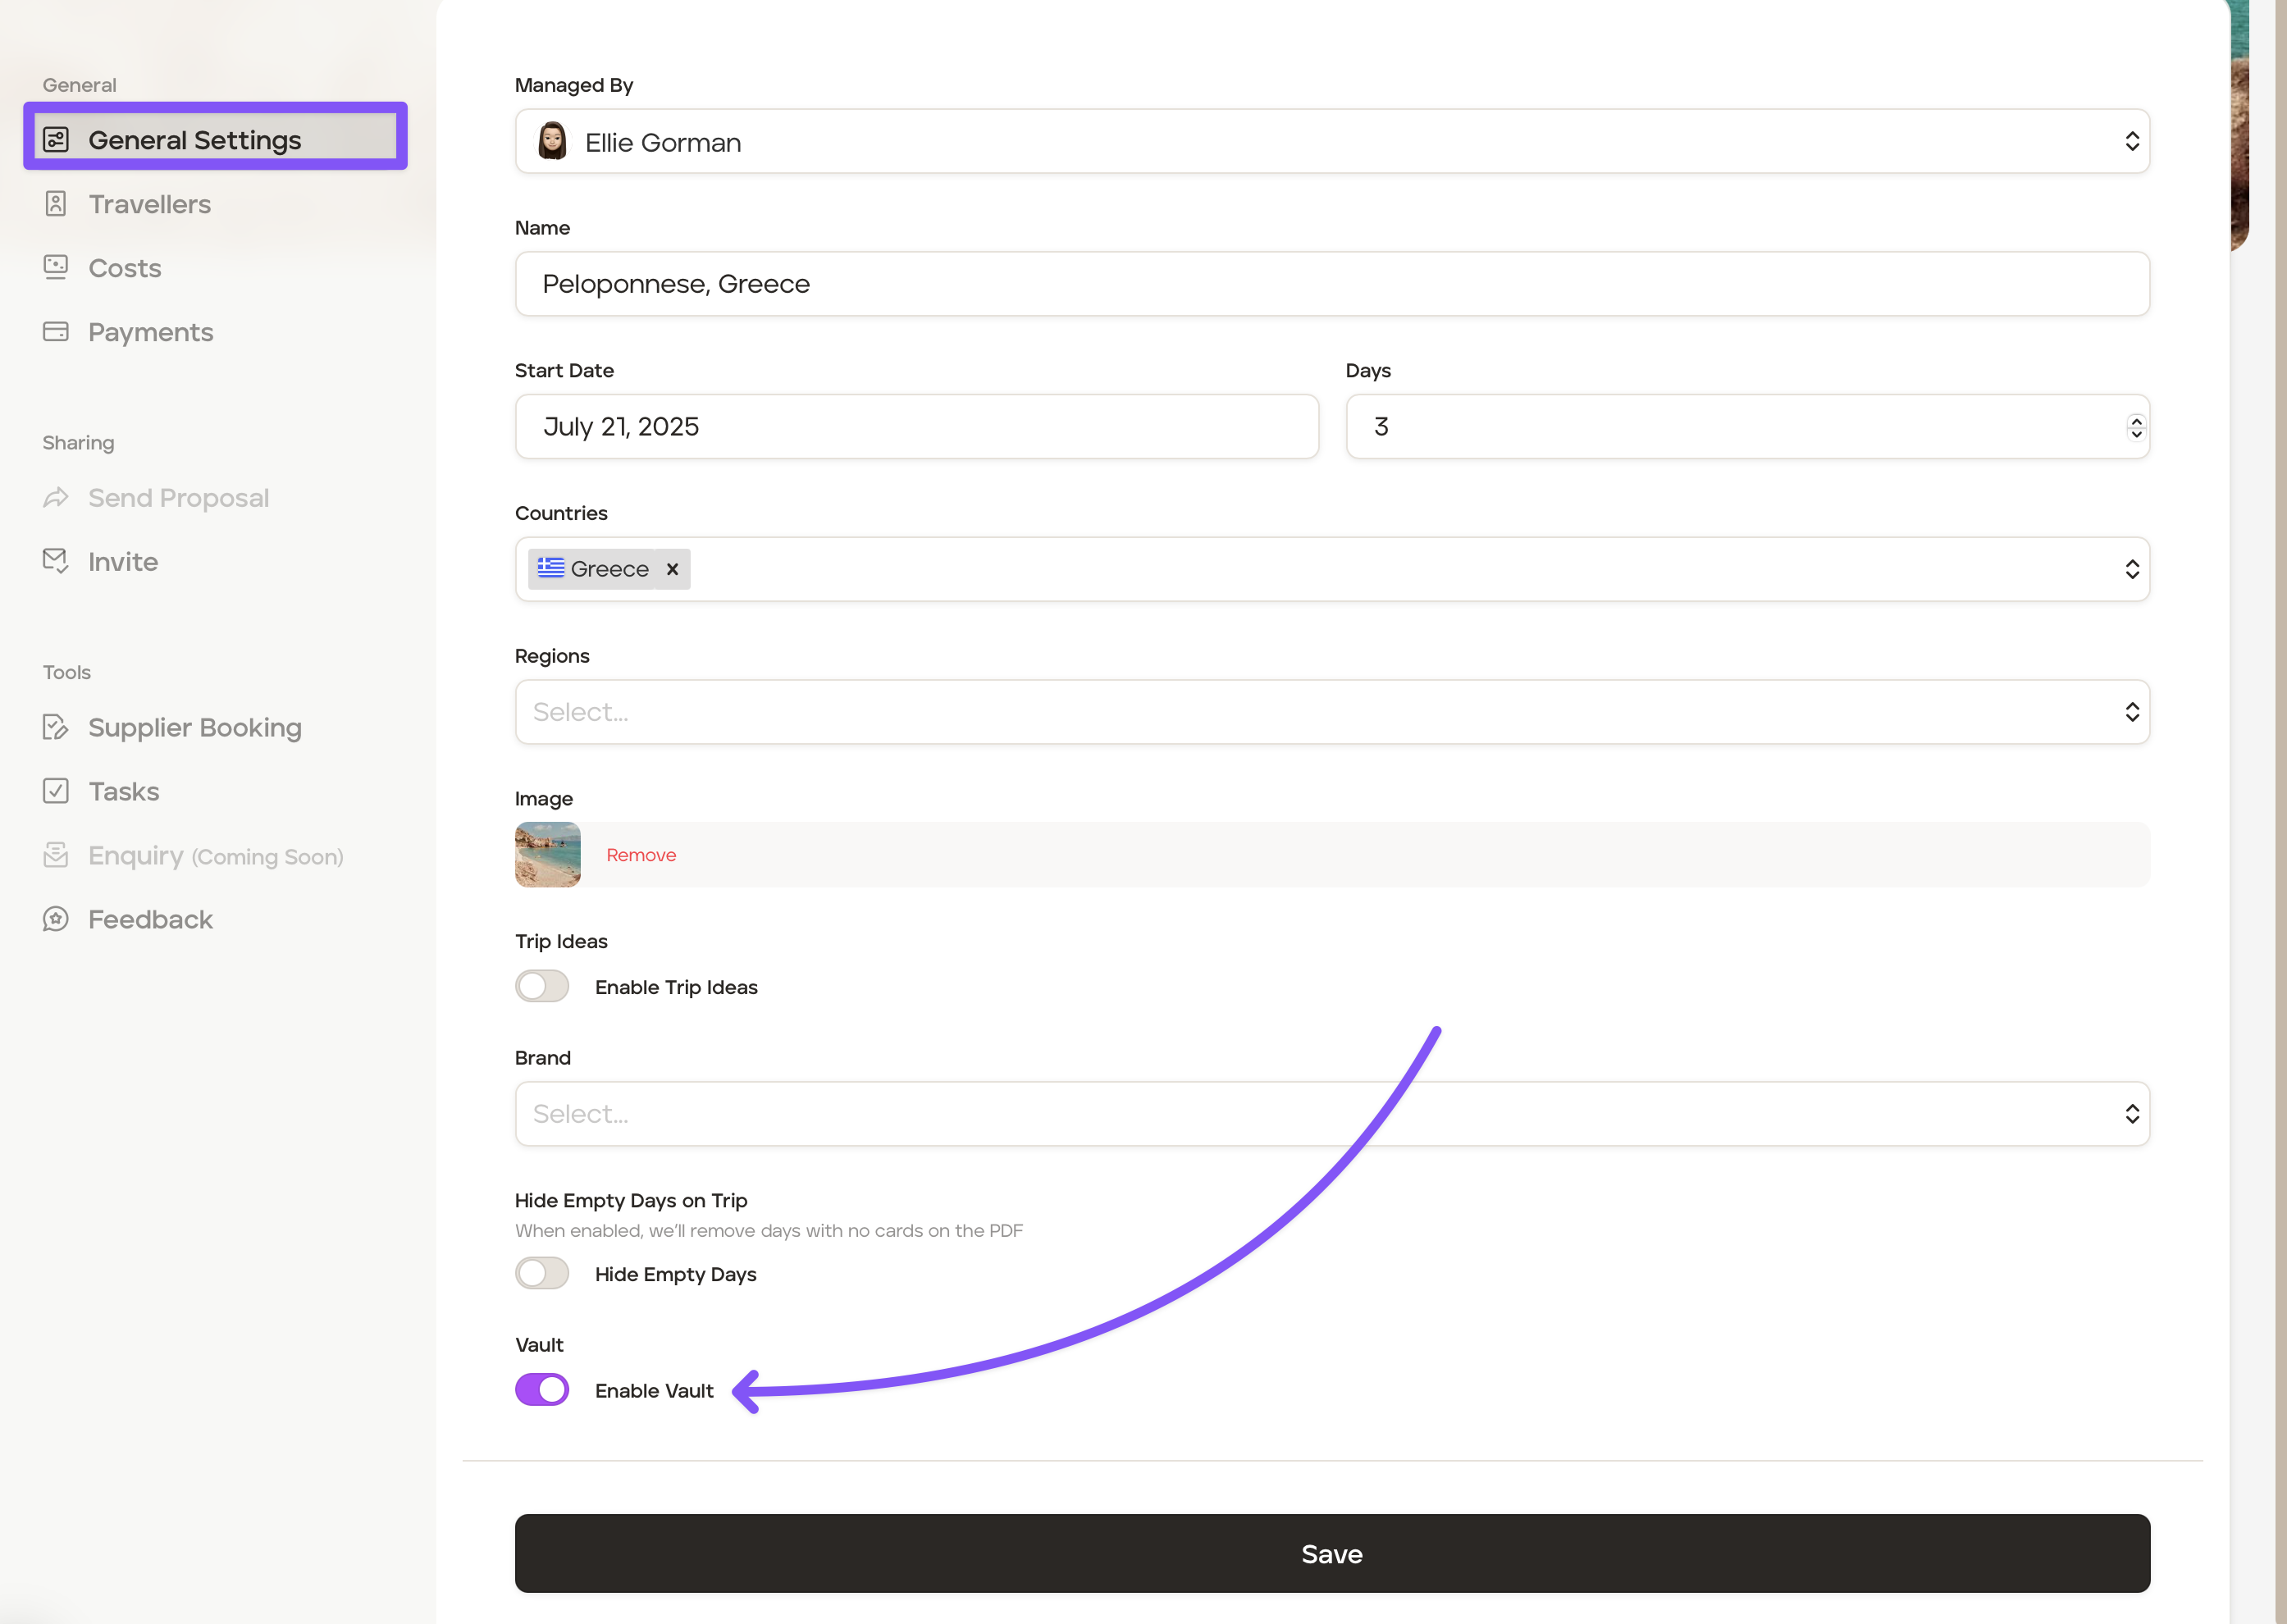This screenshot has width=2287, height=1624.
Task: Click the Payments card icon
Action: point(56,332)
